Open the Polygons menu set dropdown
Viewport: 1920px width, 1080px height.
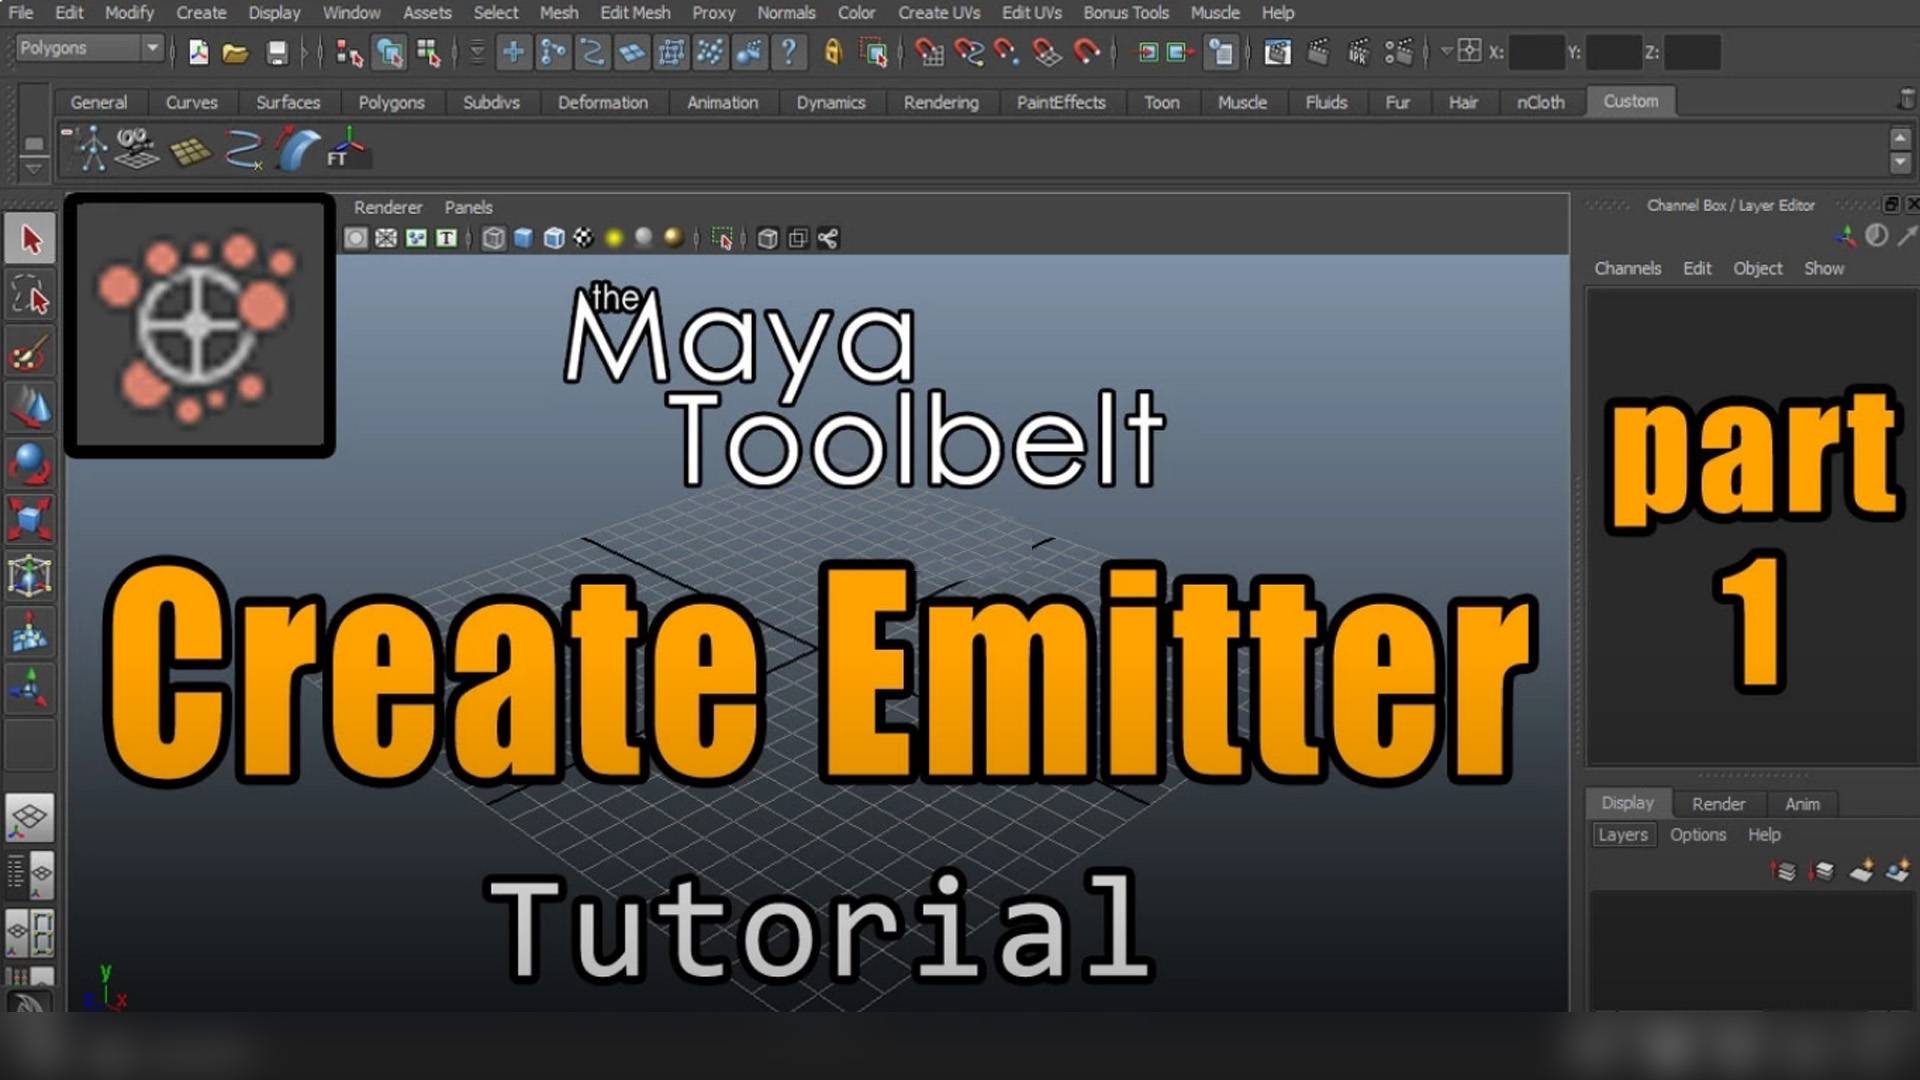89,48
